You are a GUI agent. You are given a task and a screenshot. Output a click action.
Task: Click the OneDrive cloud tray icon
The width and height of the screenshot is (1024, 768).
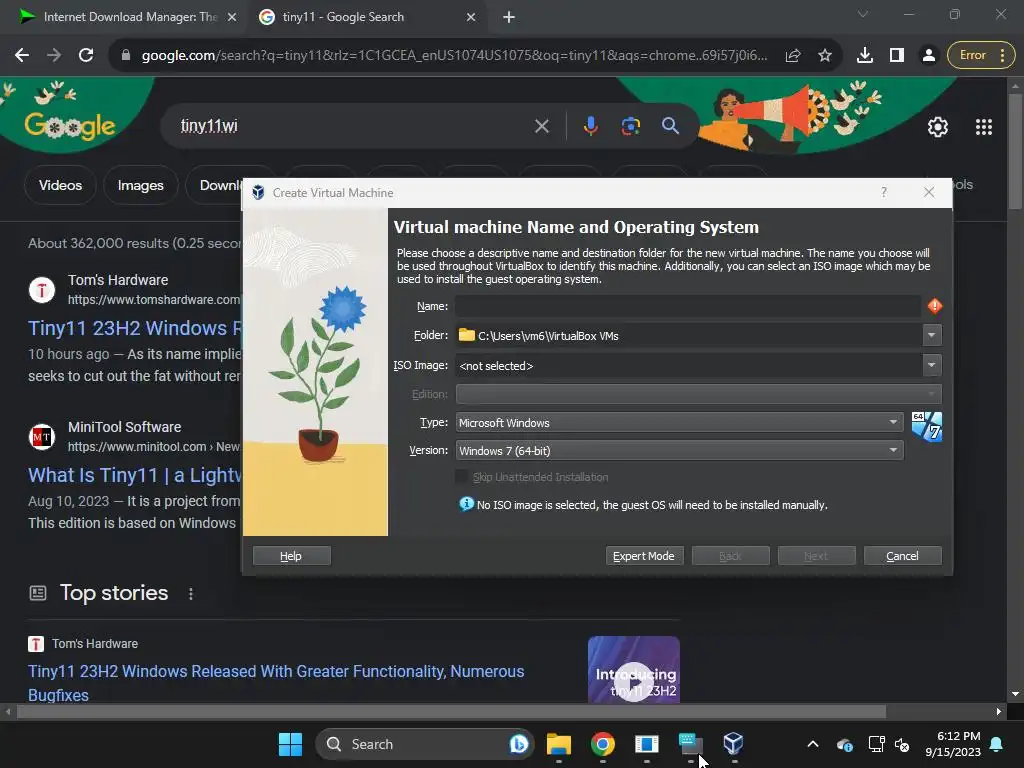[x=844, y=744]
